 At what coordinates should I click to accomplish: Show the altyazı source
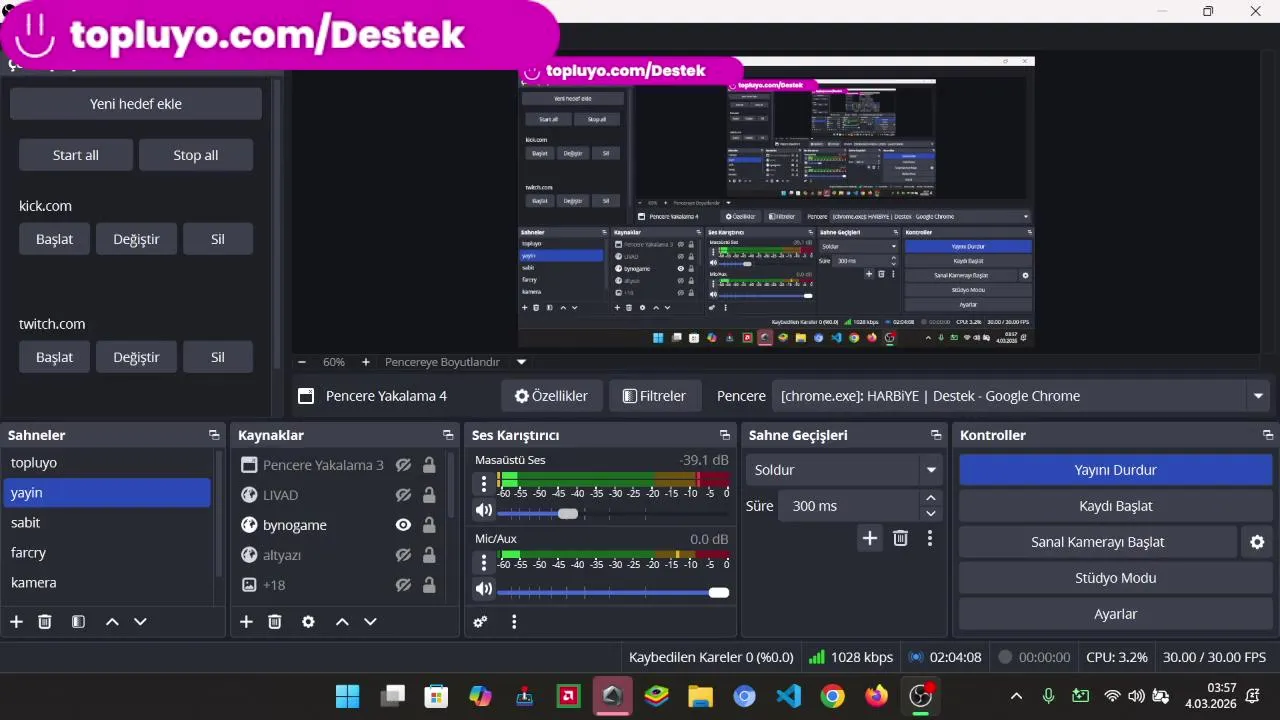point(403,555)
